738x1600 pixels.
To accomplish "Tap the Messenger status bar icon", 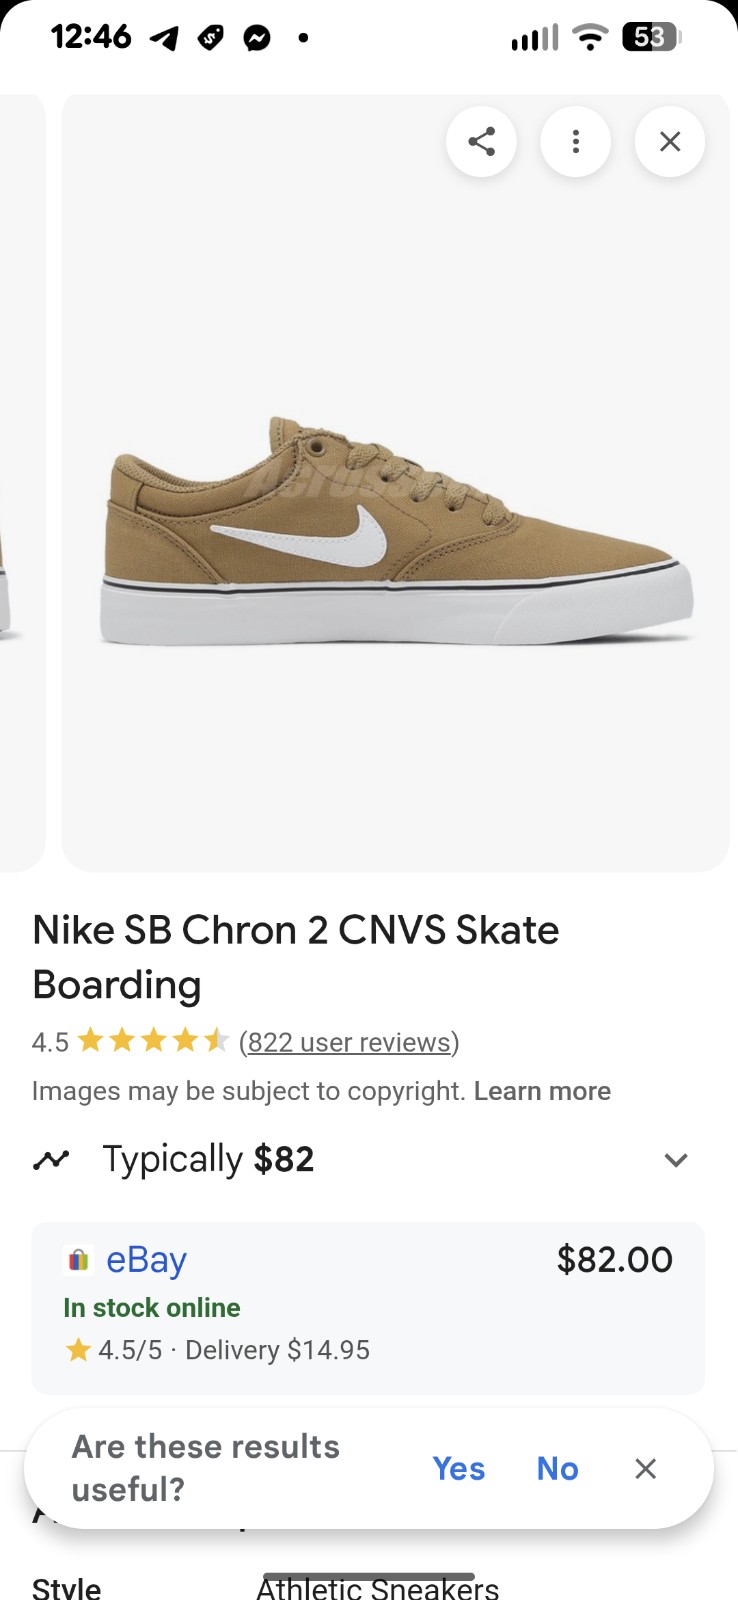I will point(257,39).
